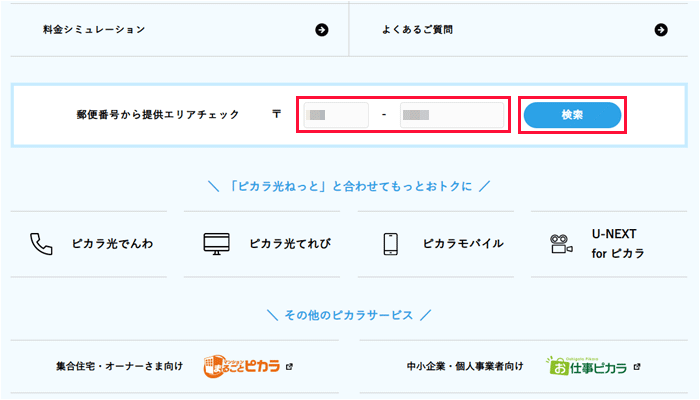Click the telephone handset icon
The image size is (700, 400).
[41, 243]
